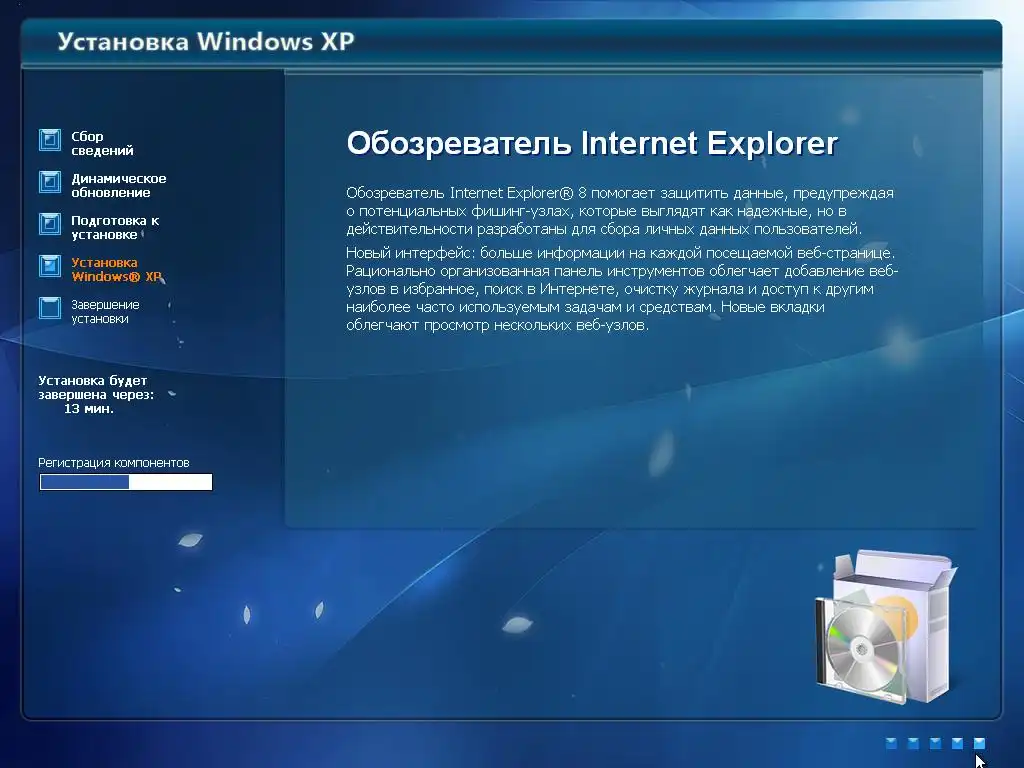The height and width of the screenshot is (768, 1024).
Task: Click the step icon beside "Завершение установки"
Action: [50, 308]
